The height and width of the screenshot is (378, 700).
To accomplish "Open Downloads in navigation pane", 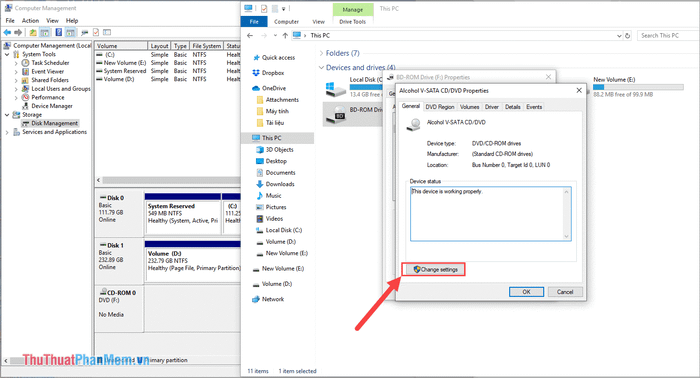I will click(x=280, y=184).
